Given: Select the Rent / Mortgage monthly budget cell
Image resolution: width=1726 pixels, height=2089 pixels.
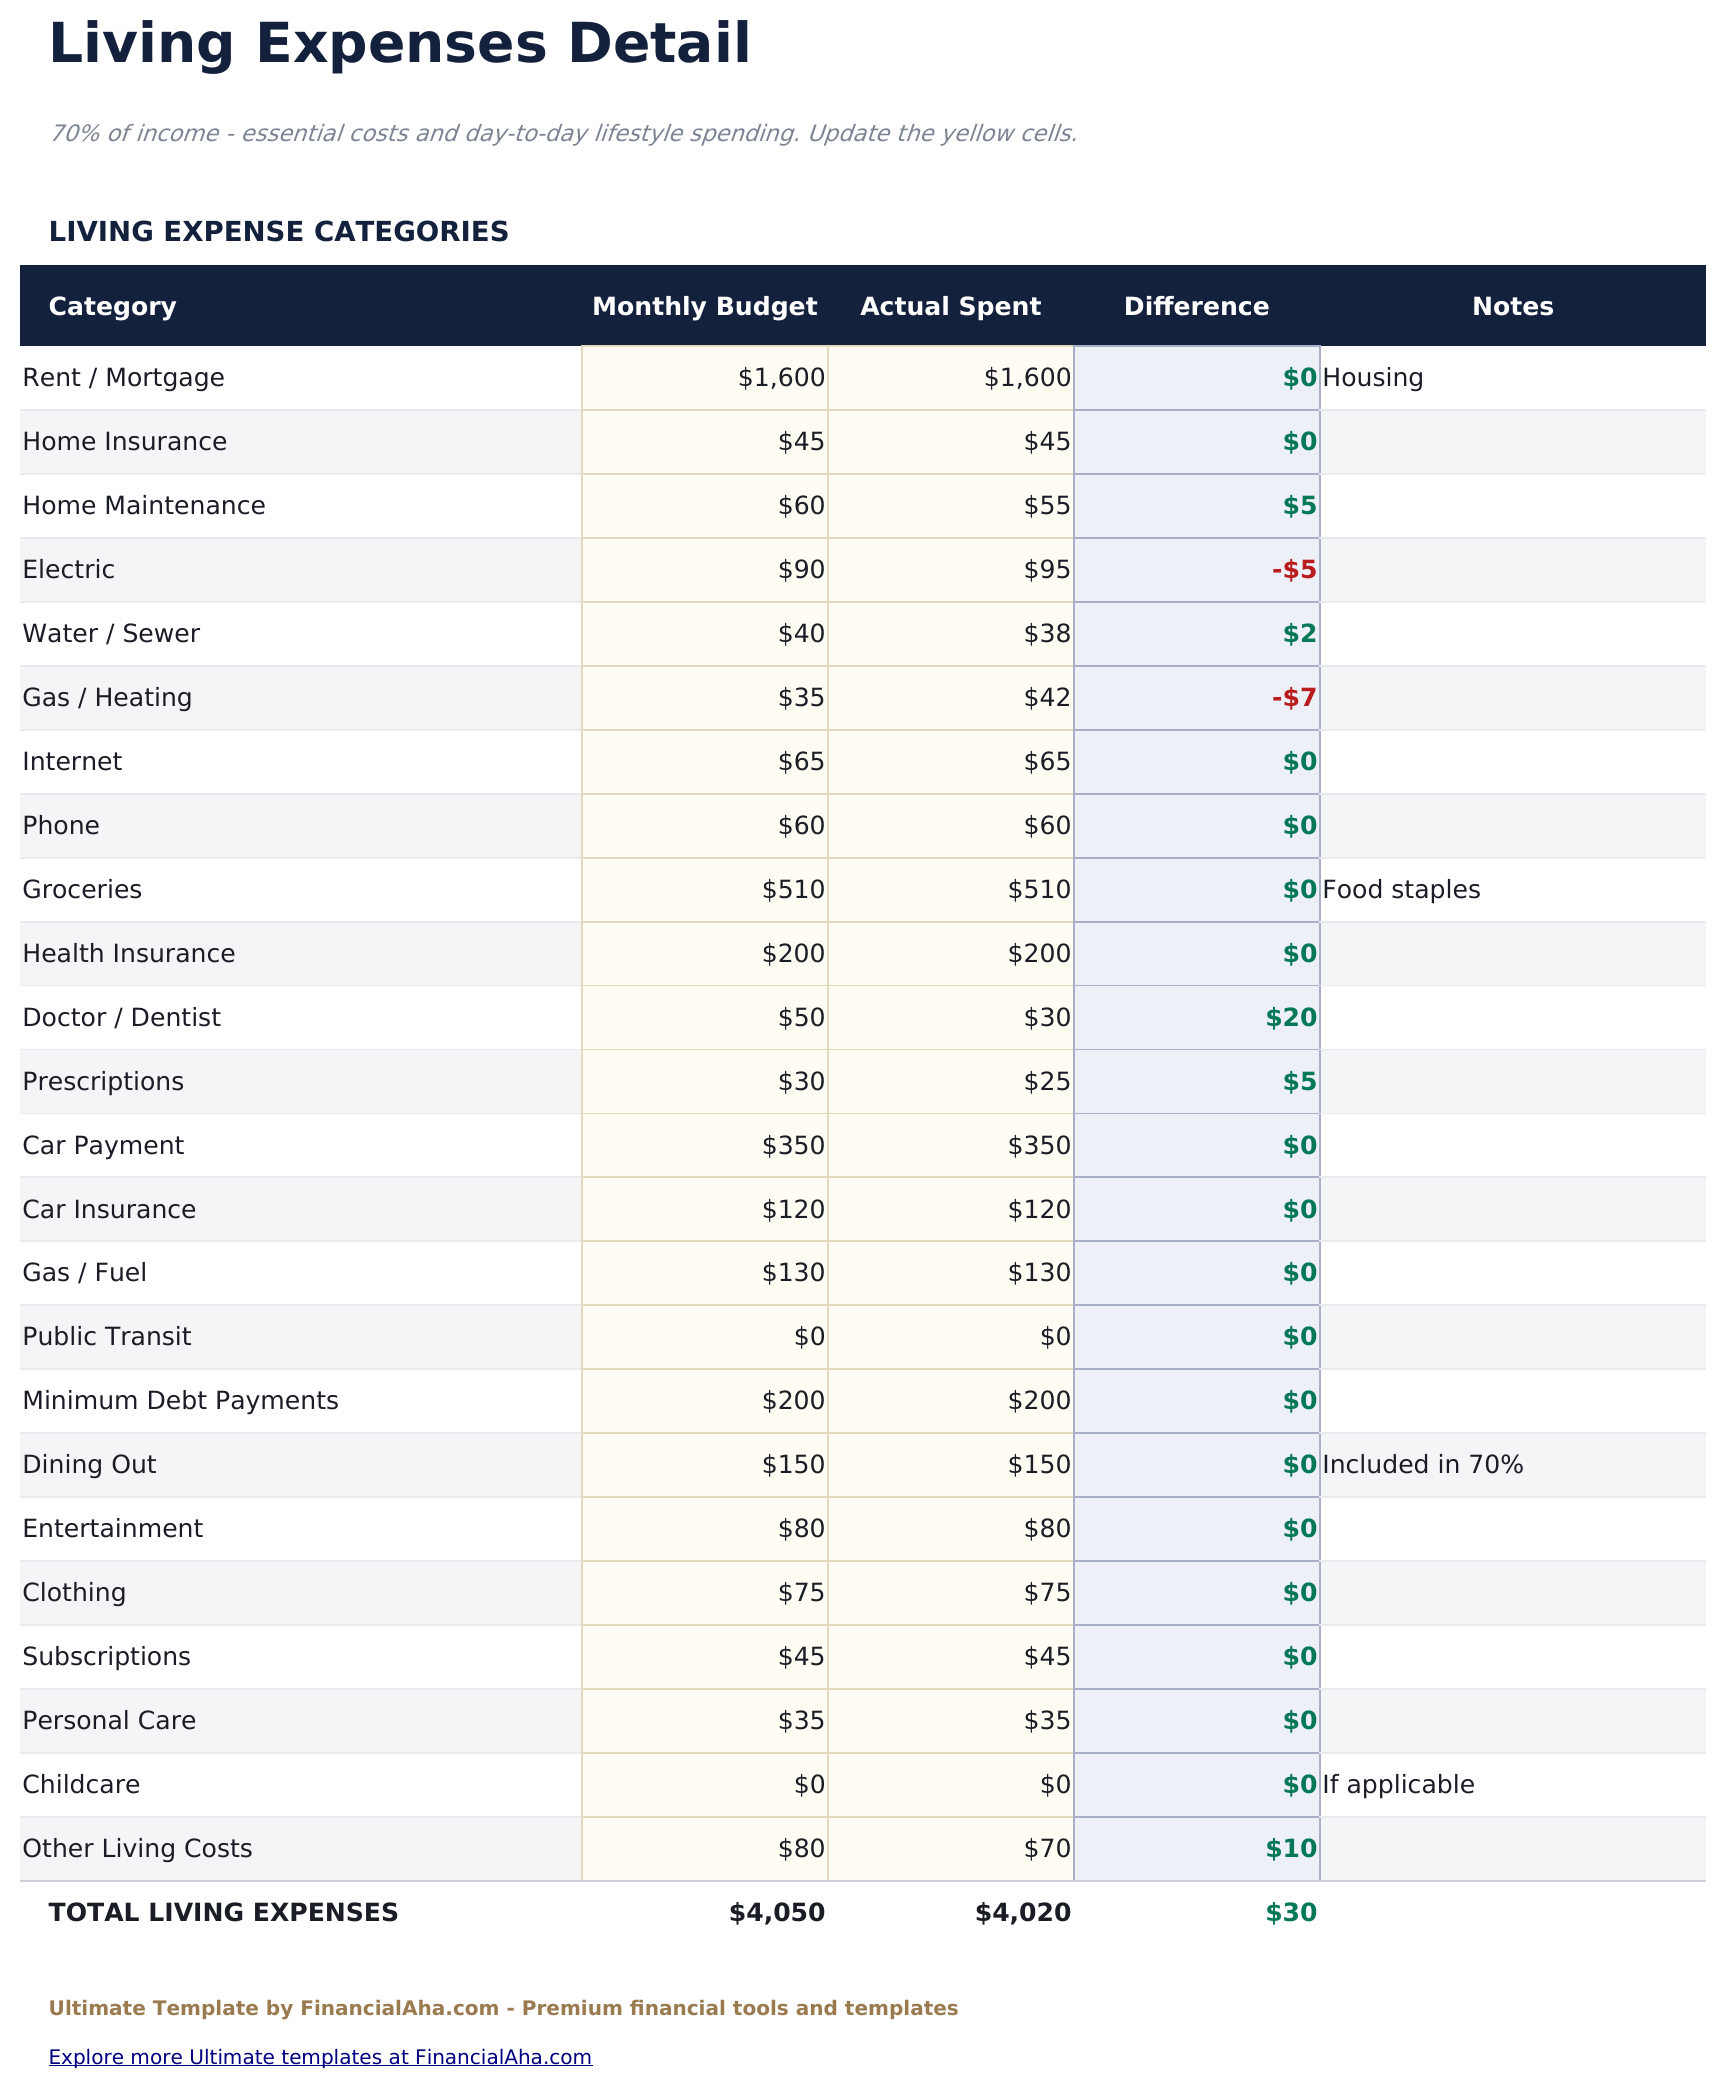Looking at the screenshot, I should (705, 378).
